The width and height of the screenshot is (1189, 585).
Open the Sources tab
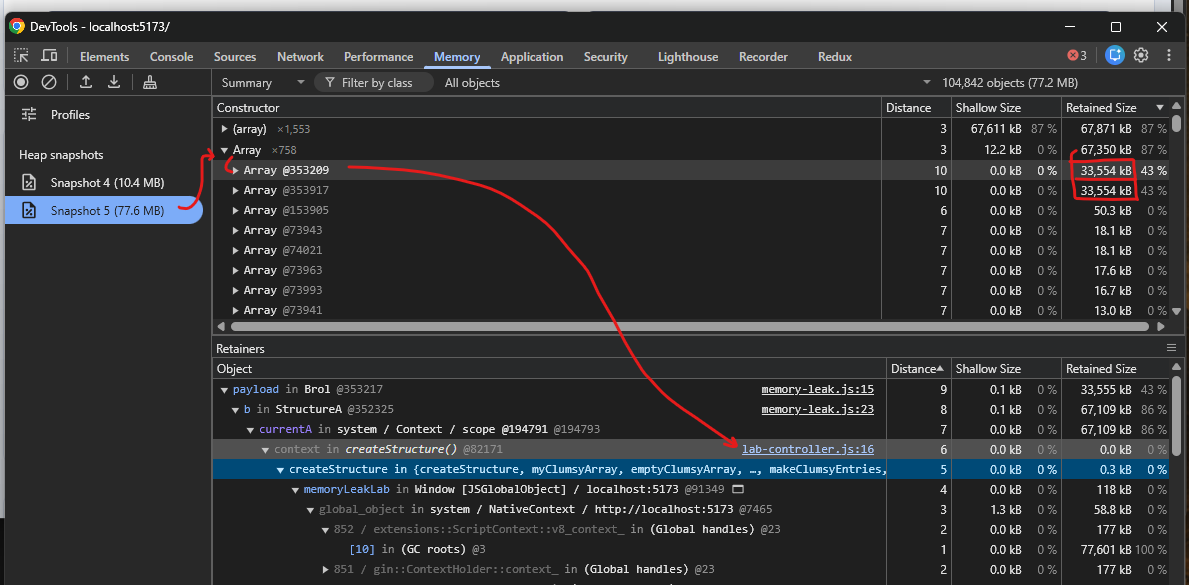[x=235, y=57]
